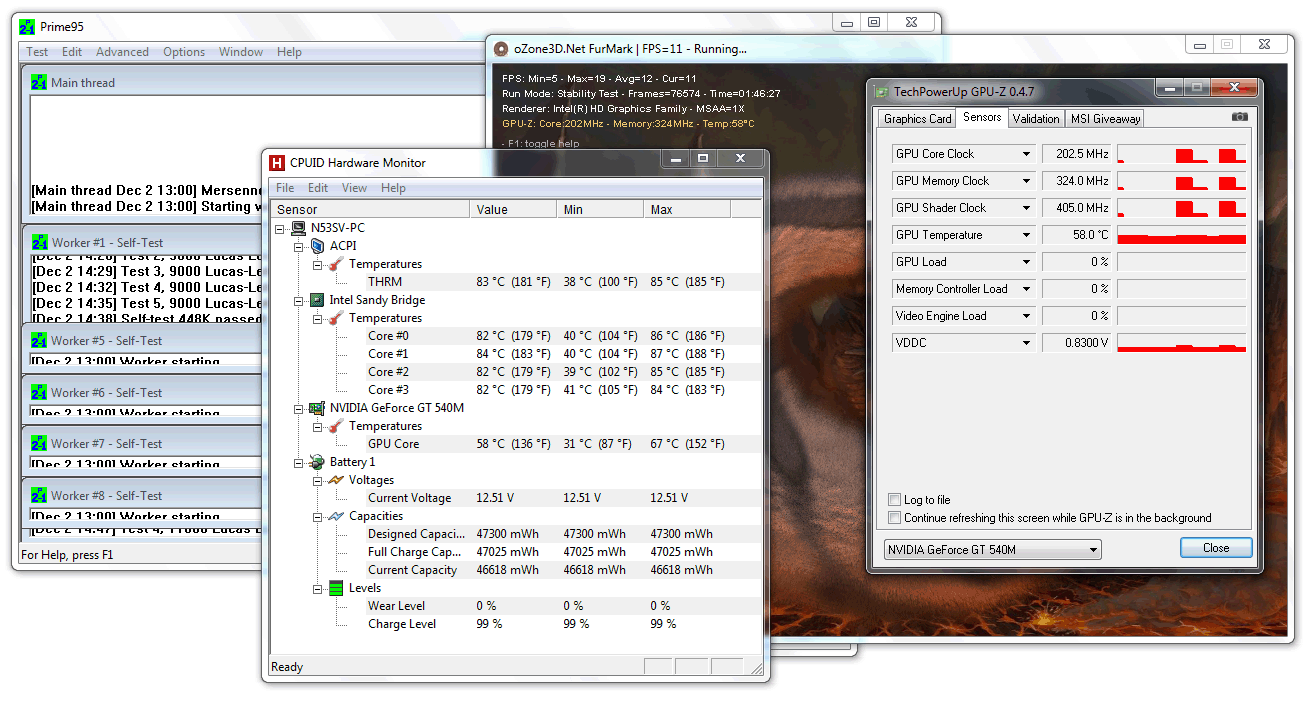Click the Capacities icon under Battery 1
Screen dimensions: 1316x702
(337, 515)
